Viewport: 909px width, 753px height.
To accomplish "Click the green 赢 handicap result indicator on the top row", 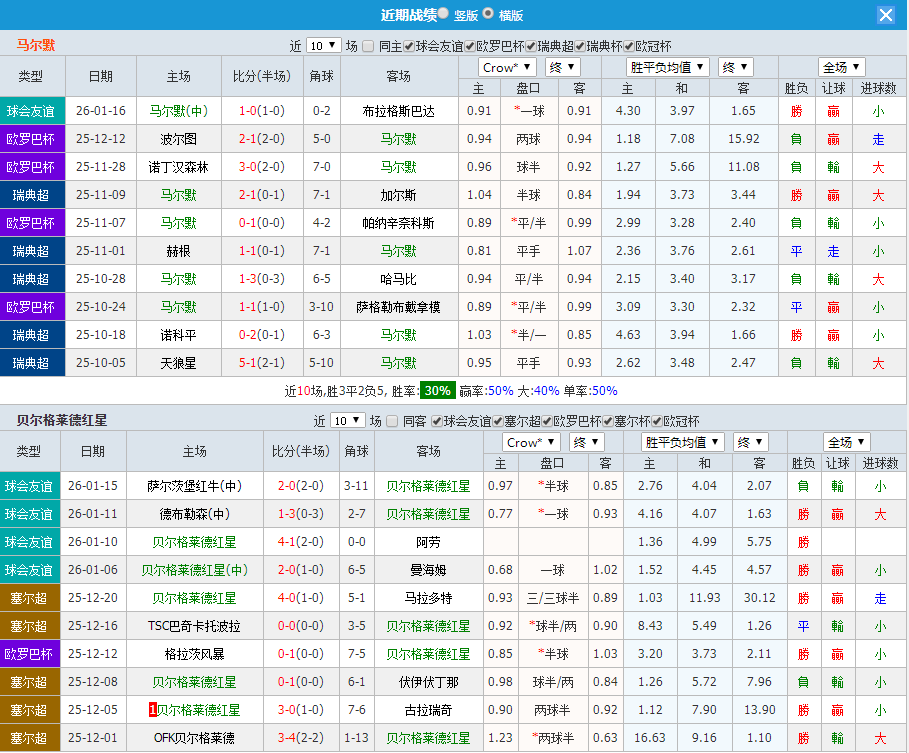I will click(834, 111).
